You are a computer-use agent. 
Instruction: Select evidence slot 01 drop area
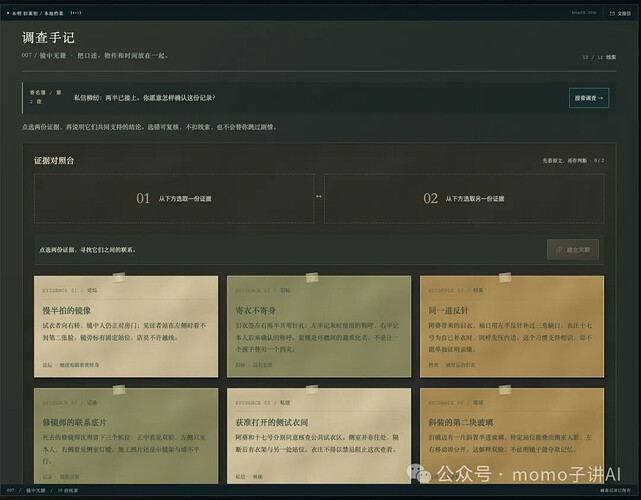click(174, 199)
